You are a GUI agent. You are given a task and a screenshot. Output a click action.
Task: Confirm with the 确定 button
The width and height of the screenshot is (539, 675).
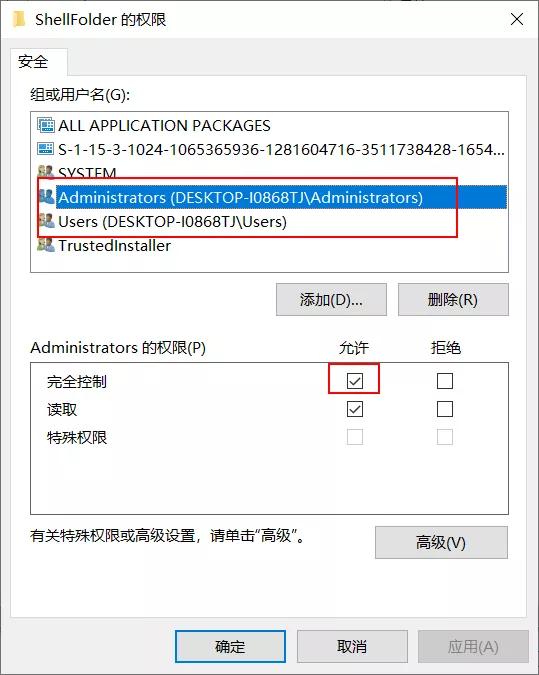[230, 647]
